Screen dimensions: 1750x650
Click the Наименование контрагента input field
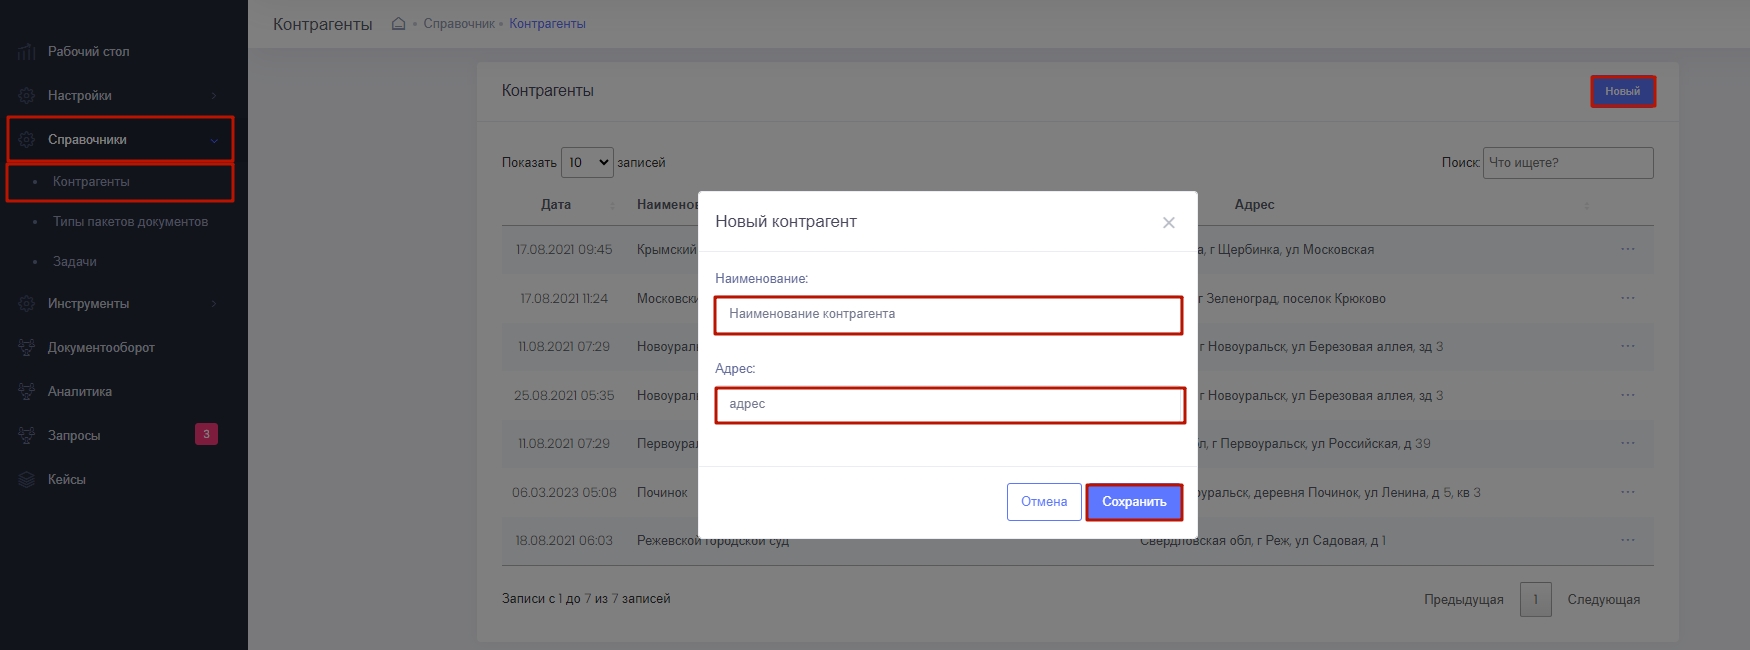pos(948,314)
